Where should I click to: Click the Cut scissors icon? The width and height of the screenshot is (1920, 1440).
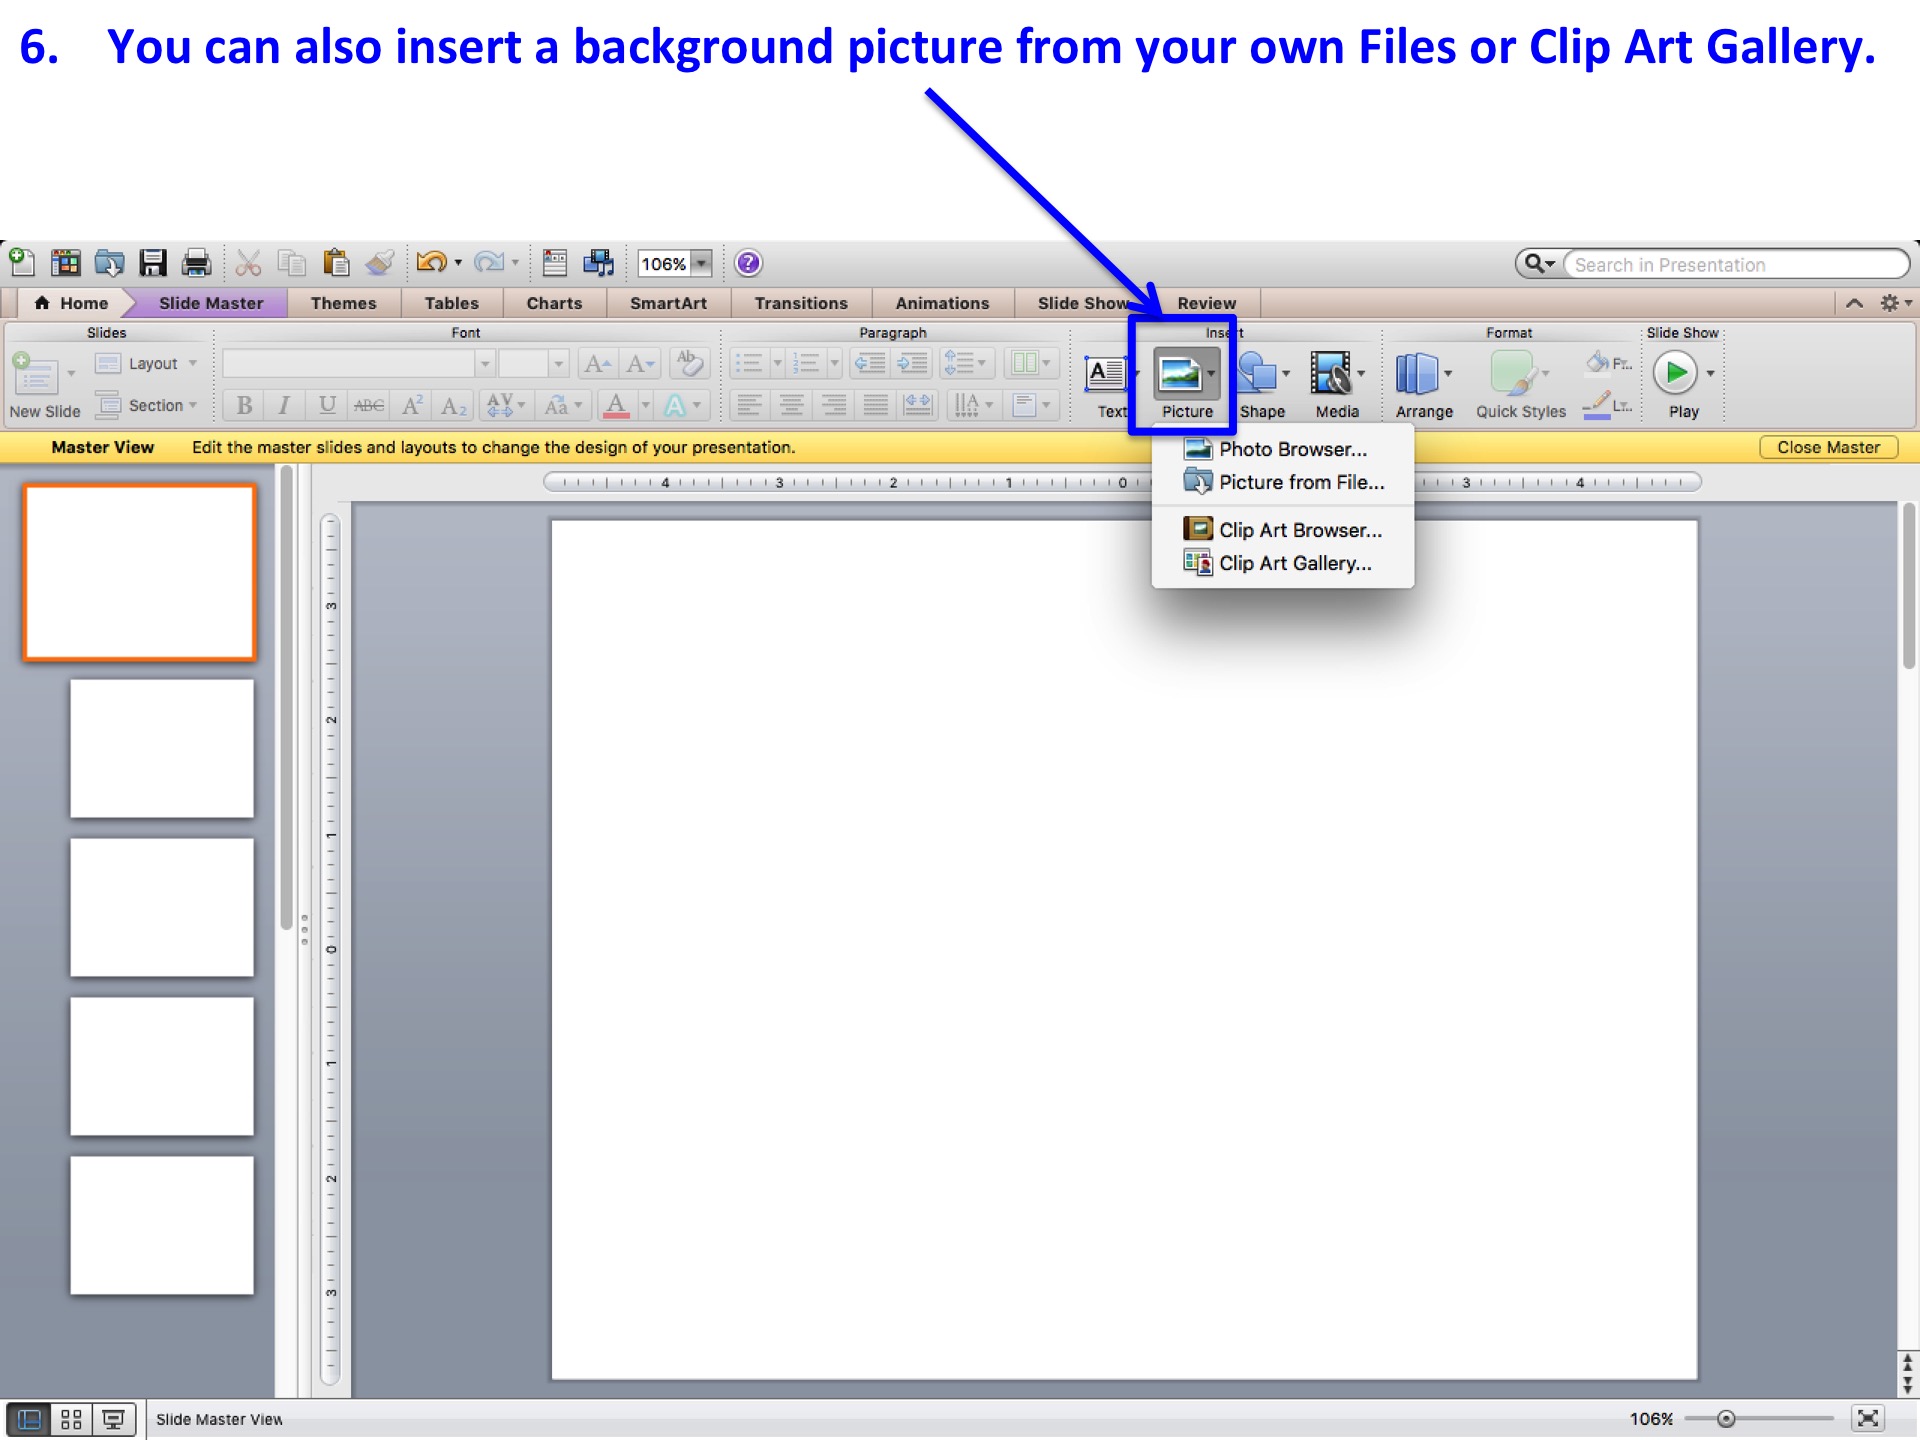[x=248, y=263]
